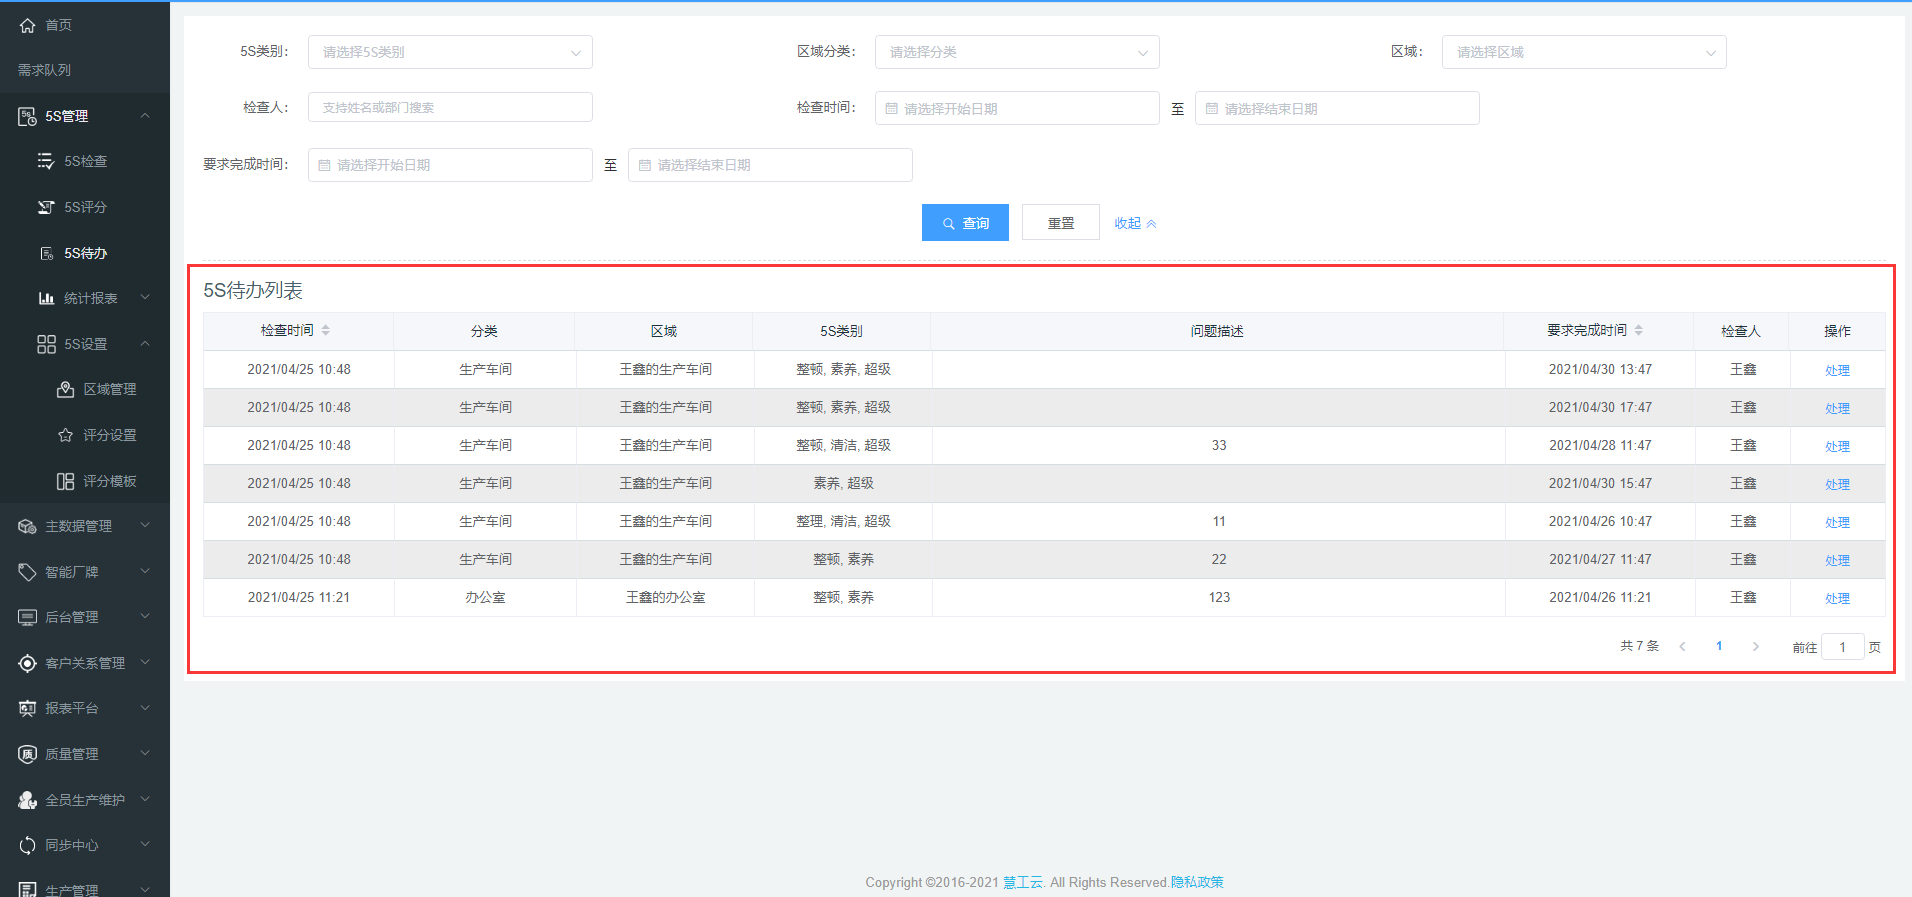This screenshot has height=897, width=1912.
Task: Click the 5S评分 scoring icon
Action: [46, 207]
